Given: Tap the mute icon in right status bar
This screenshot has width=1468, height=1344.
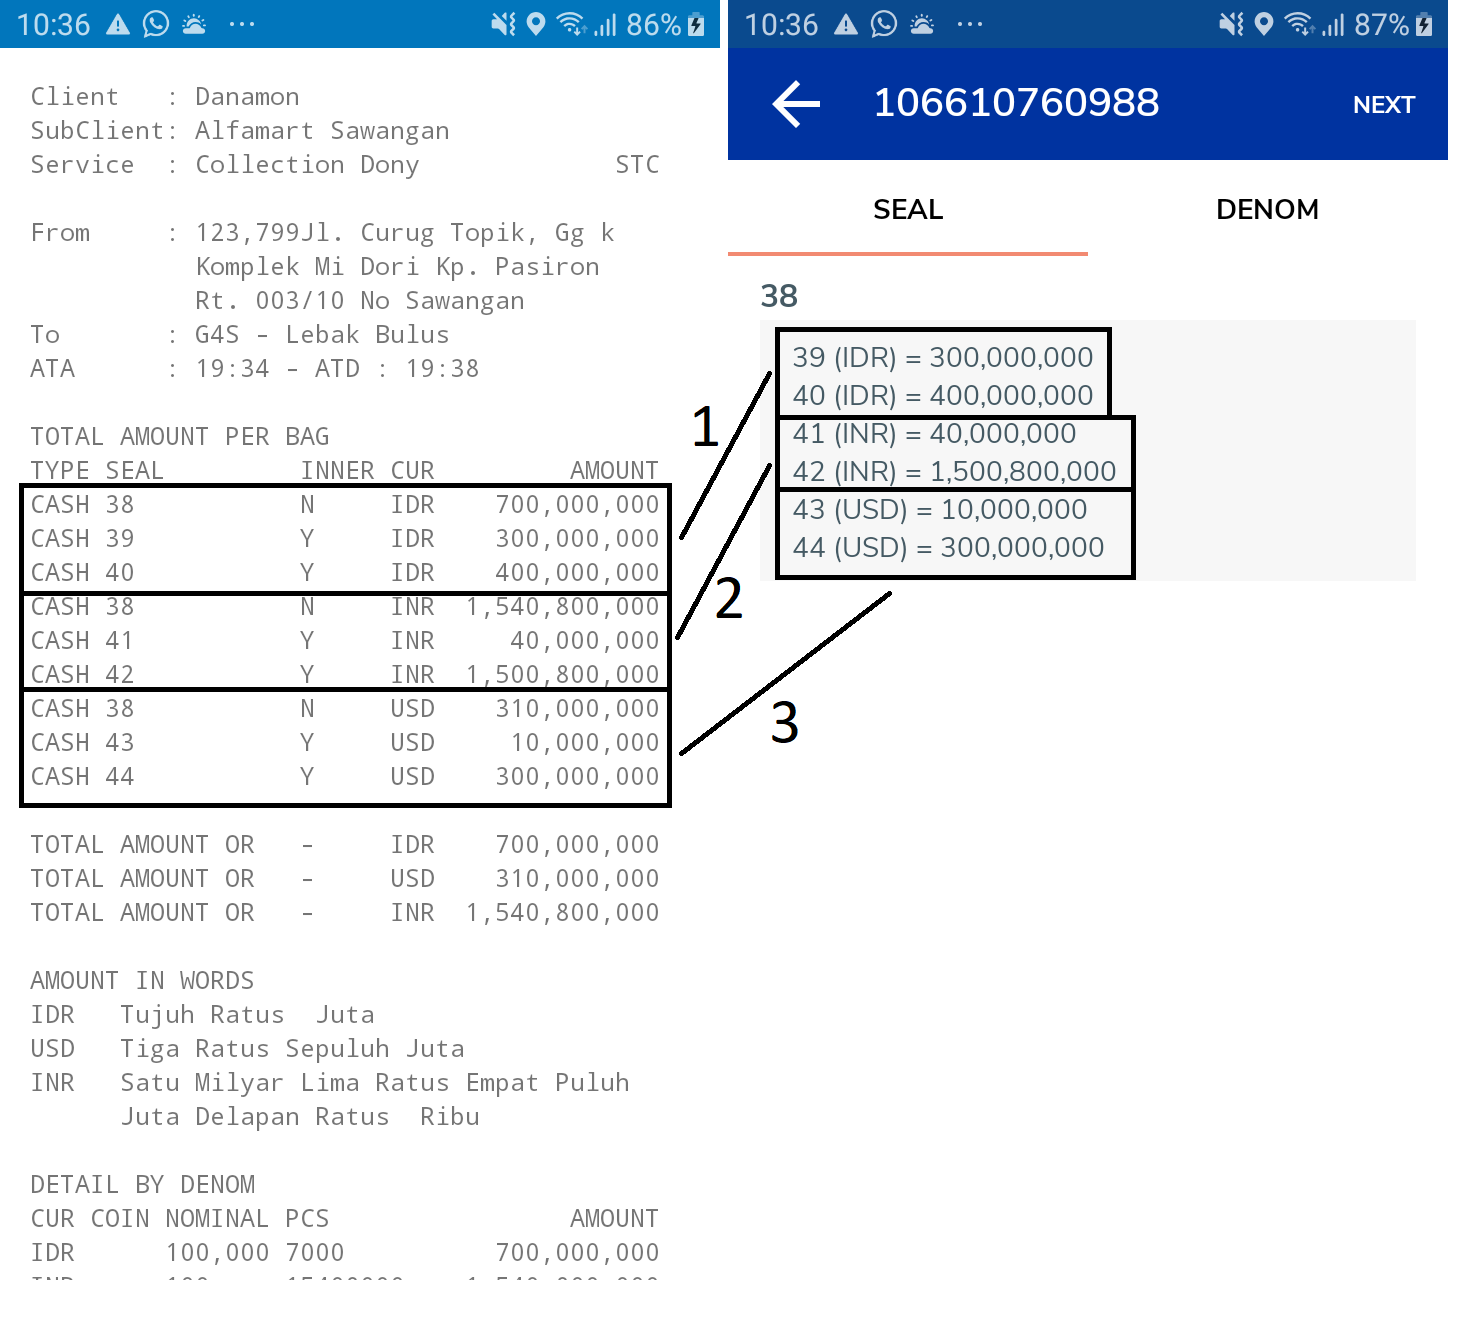Looking at the screenshot, I should pyautogui.click(x=1231, y=24).
